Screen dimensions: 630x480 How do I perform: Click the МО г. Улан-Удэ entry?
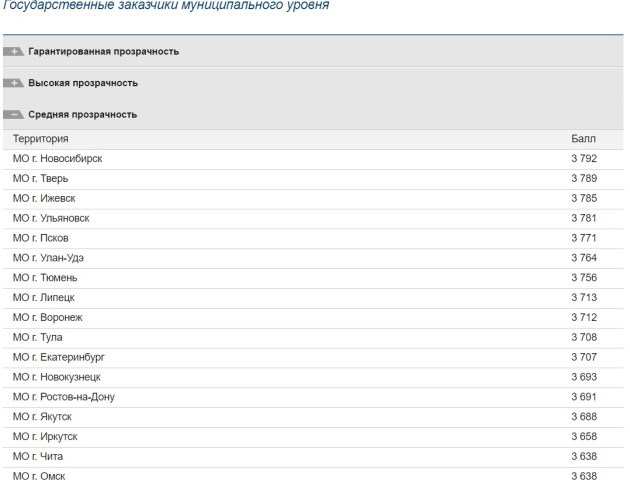[49, 258]
